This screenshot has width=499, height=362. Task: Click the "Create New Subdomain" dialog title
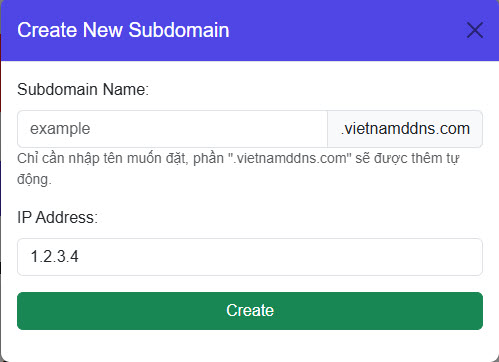coord(123,30)
